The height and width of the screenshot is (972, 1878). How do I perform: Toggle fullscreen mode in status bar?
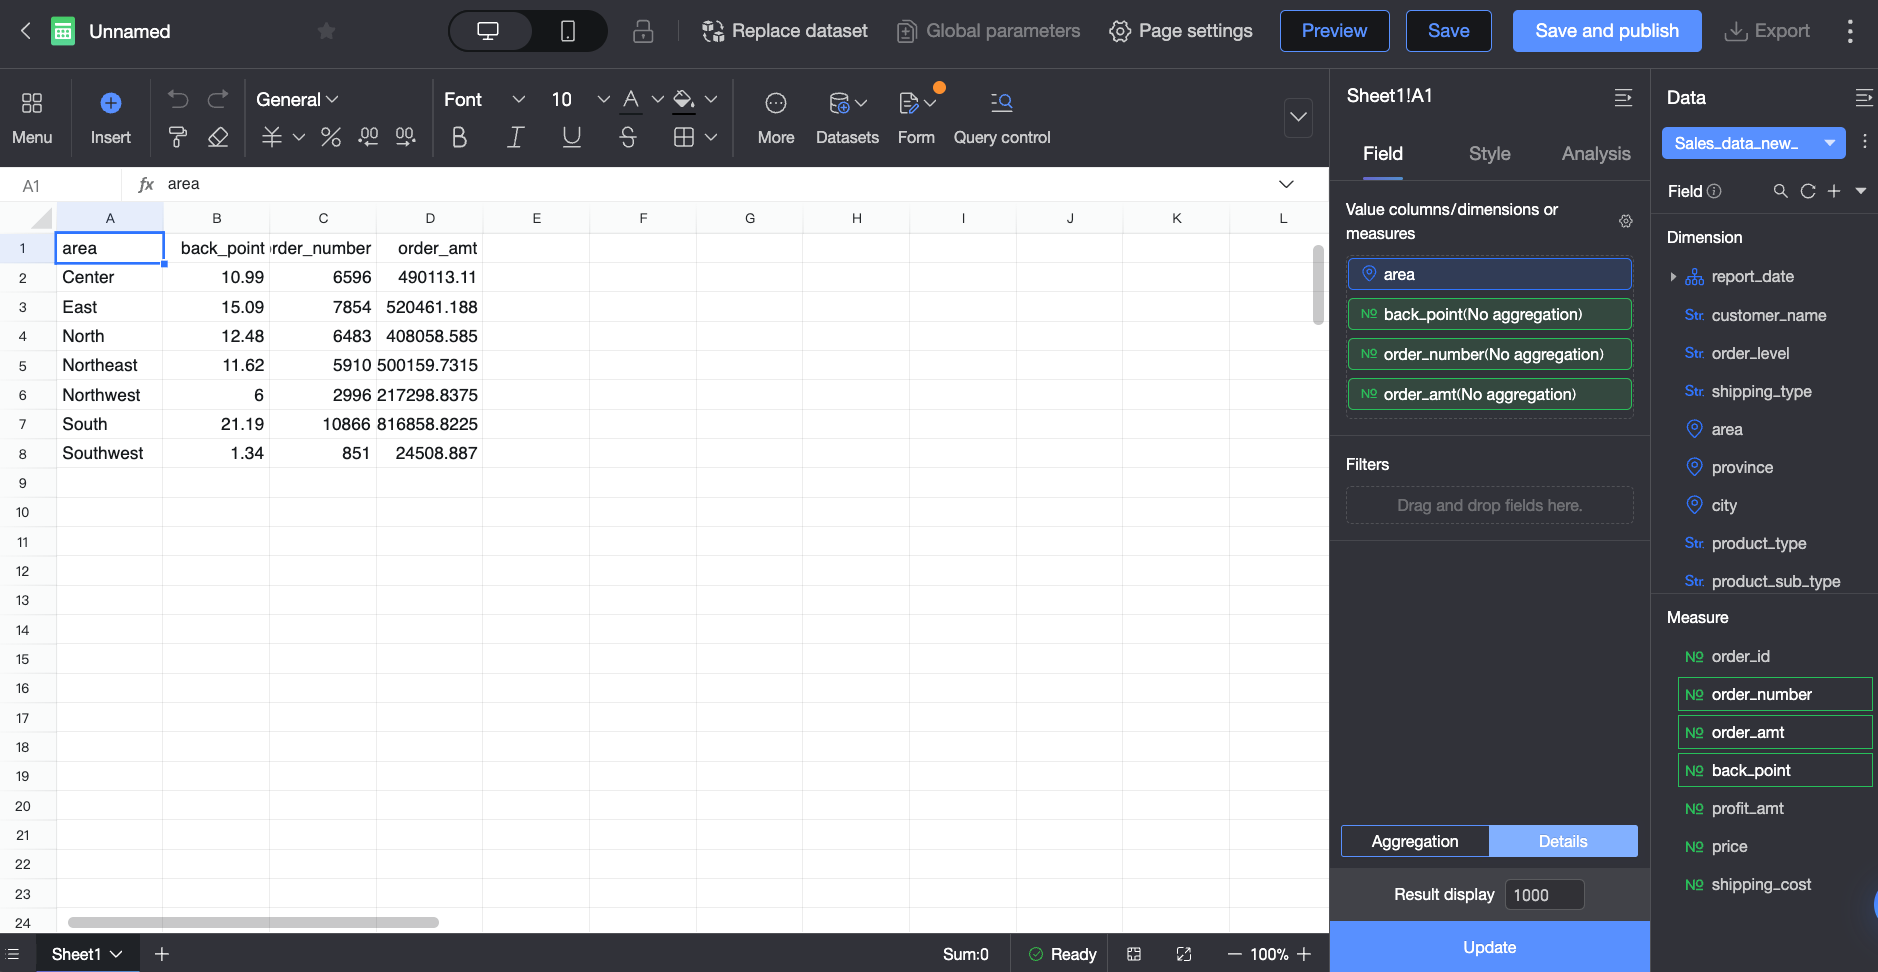click(x=1184, y=954)
